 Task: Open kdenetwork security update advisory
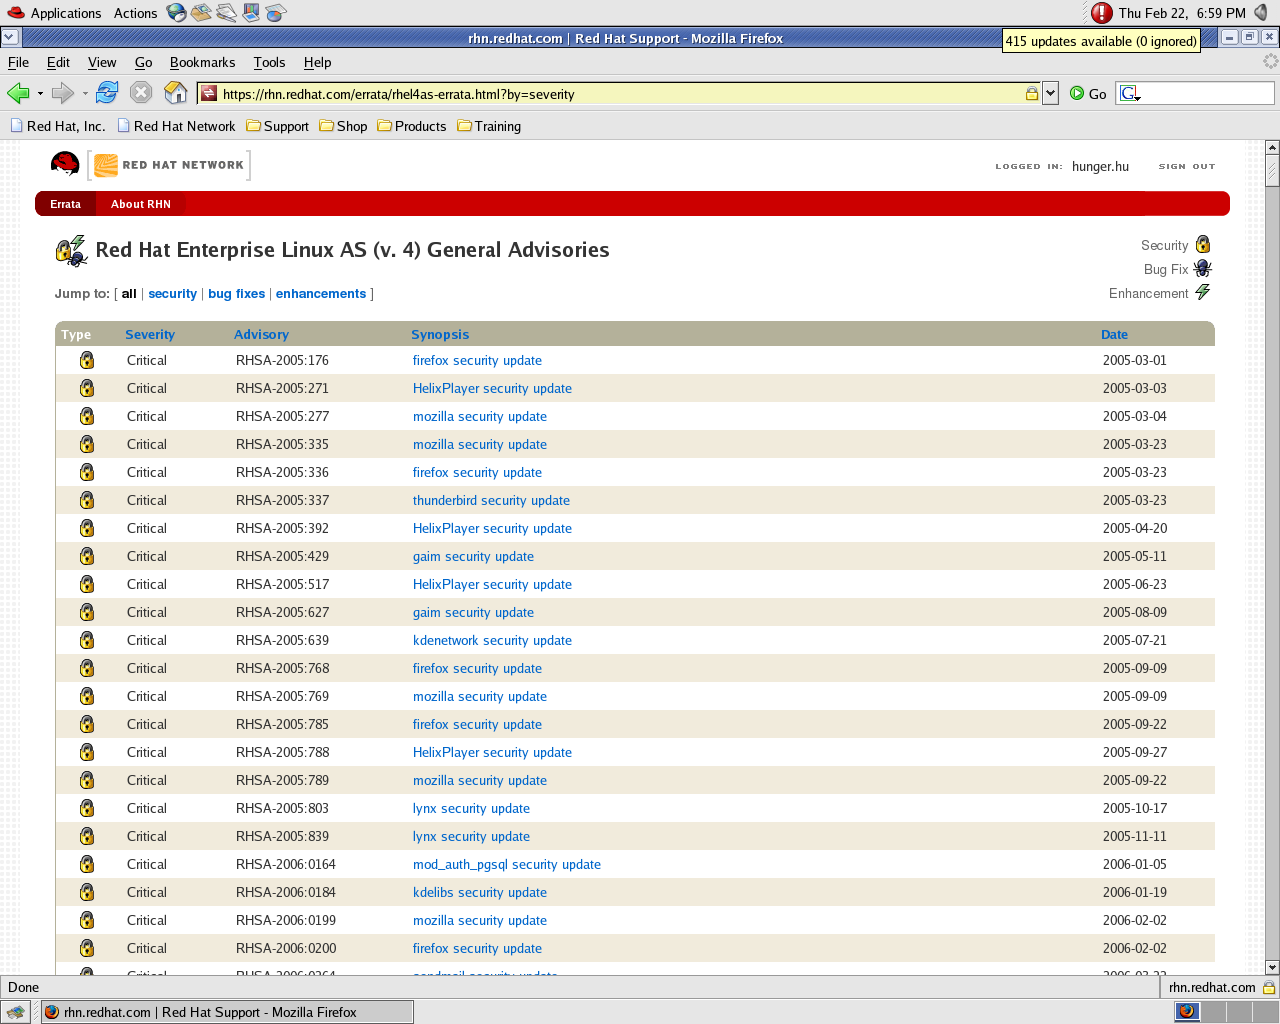point(492,641)
